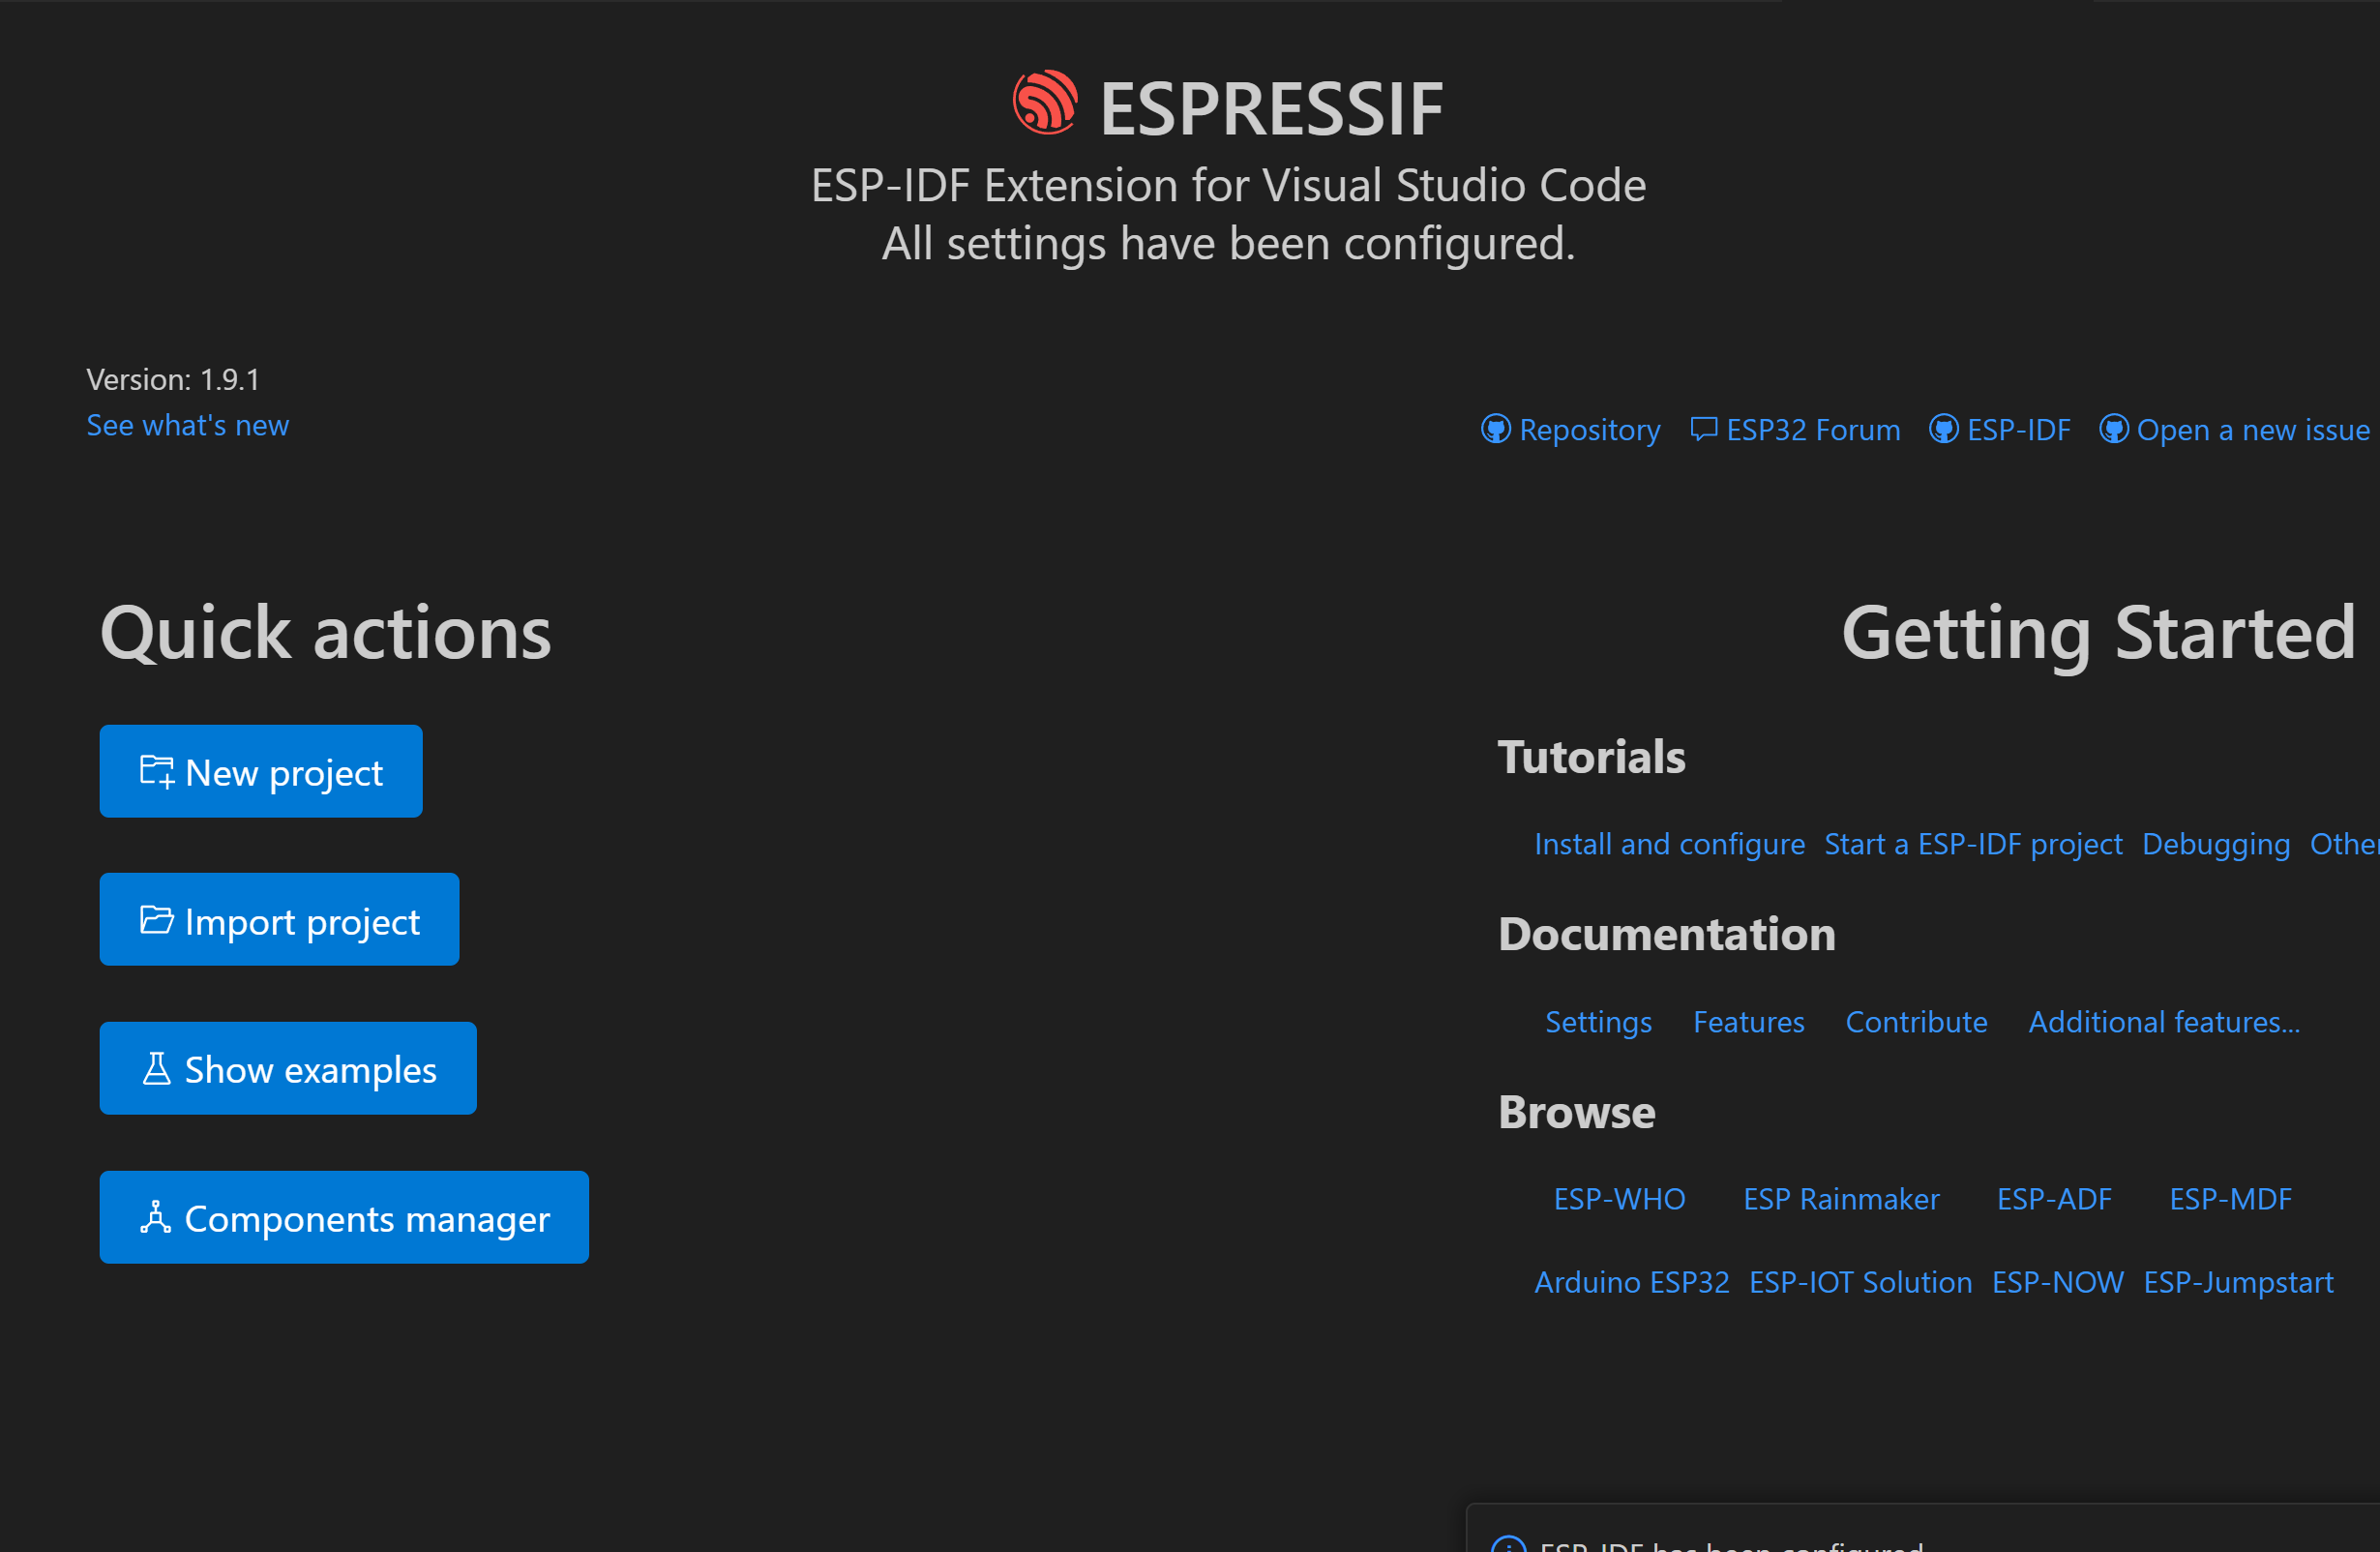Screen dimensions: 2380x1552
Task: Open the Install and configure tutorial
Action: tap(1669, 845)
